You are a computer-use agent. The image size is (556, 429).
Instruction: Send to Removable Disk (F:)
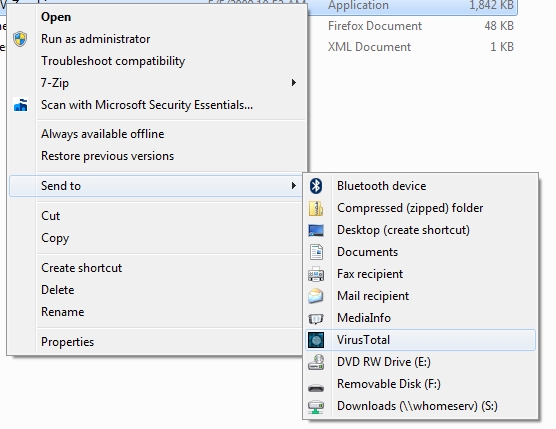tap(420, 384)
